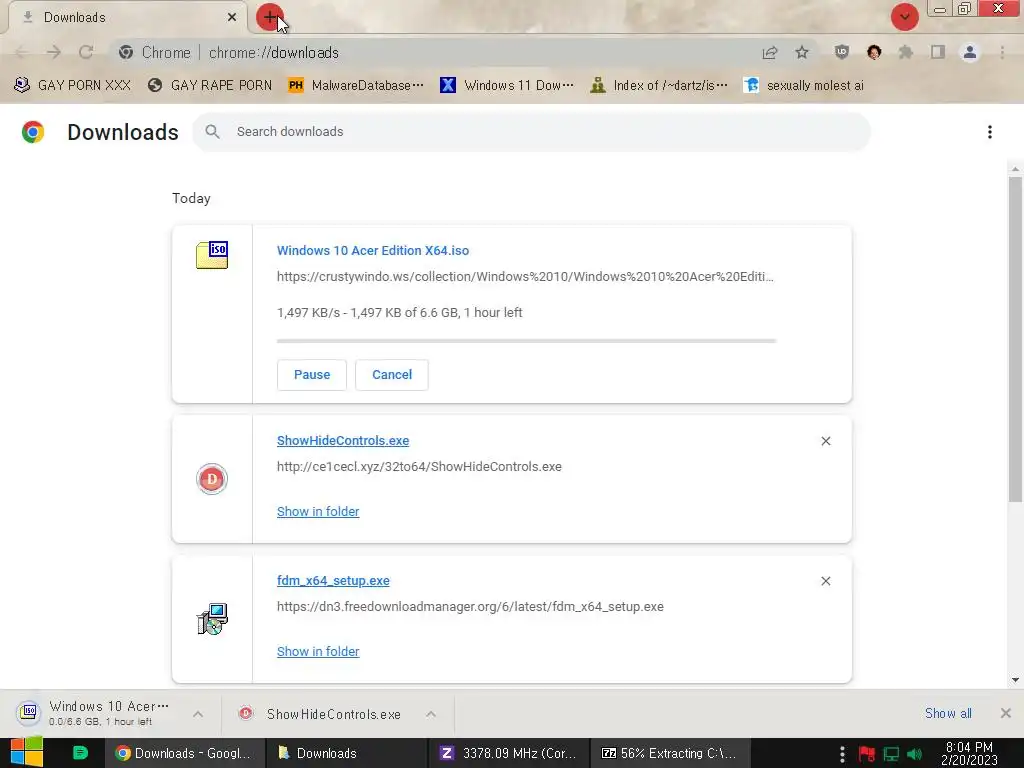Remove fdm_x64_setup.exe from the list
This screenshot has height=768, width=1024.
pos(825,581)
